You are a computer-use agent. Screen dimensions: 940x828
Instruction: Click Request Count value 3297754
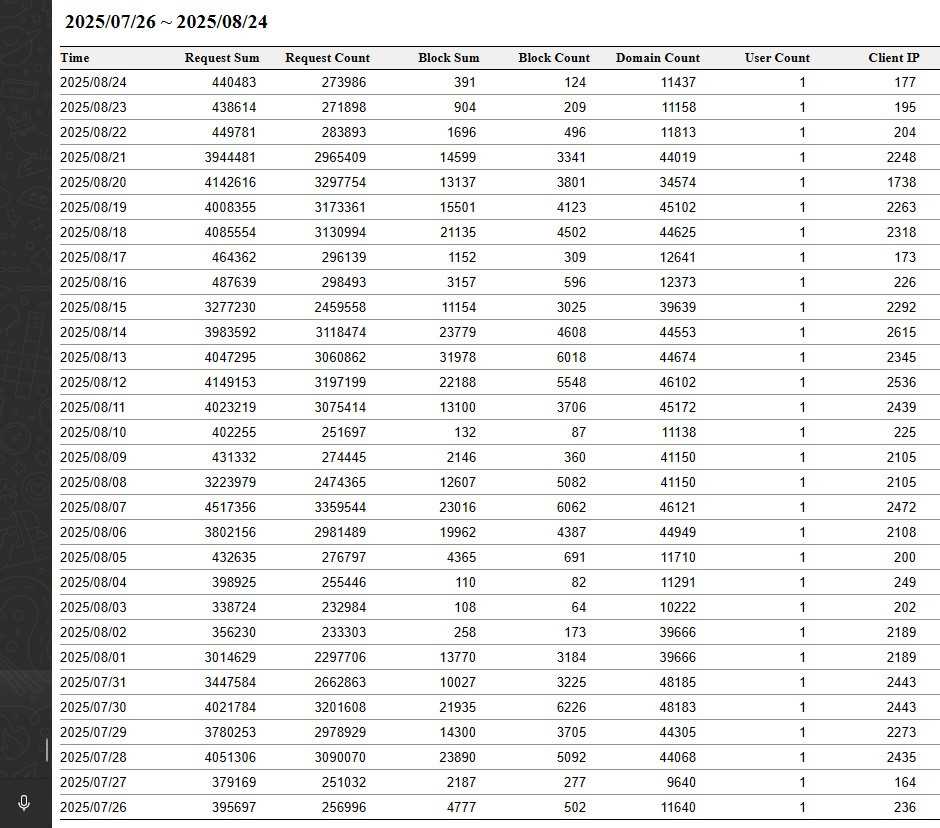pyautogui.click(x=340, y=182)
